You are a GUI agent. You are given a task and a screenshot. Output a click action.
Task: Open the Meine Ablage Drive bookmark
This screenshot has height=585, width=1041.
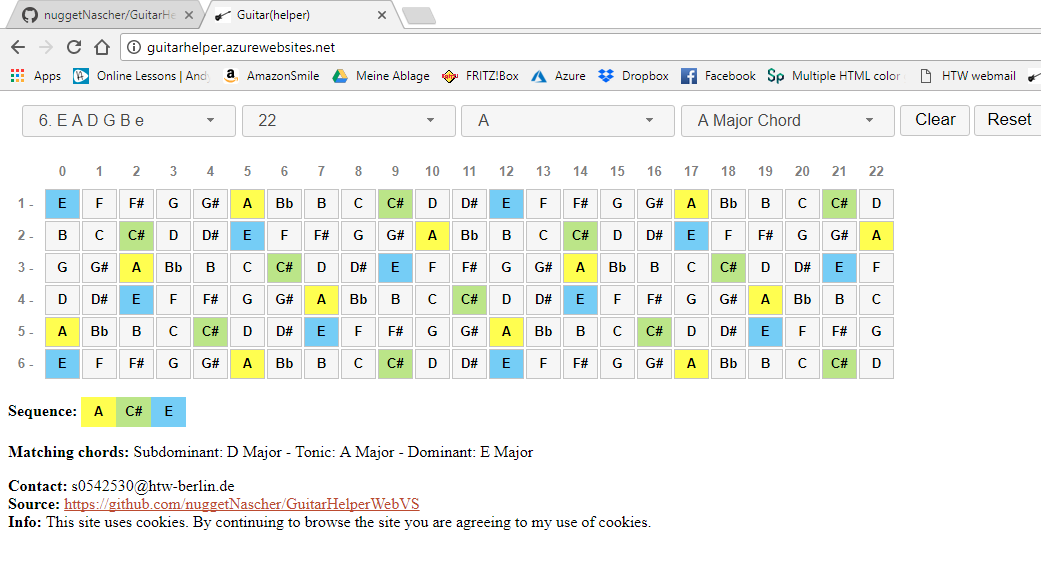(x=381, y=76)
